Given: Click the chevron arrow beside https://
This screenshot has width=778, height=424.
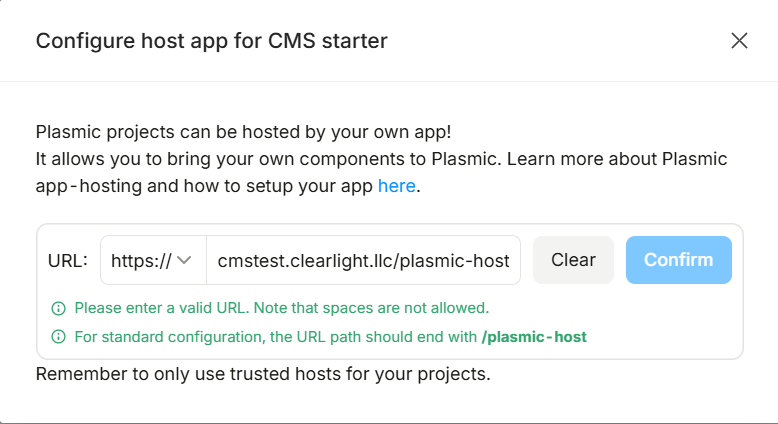Looking at the screenshot, I should (185, 260).
